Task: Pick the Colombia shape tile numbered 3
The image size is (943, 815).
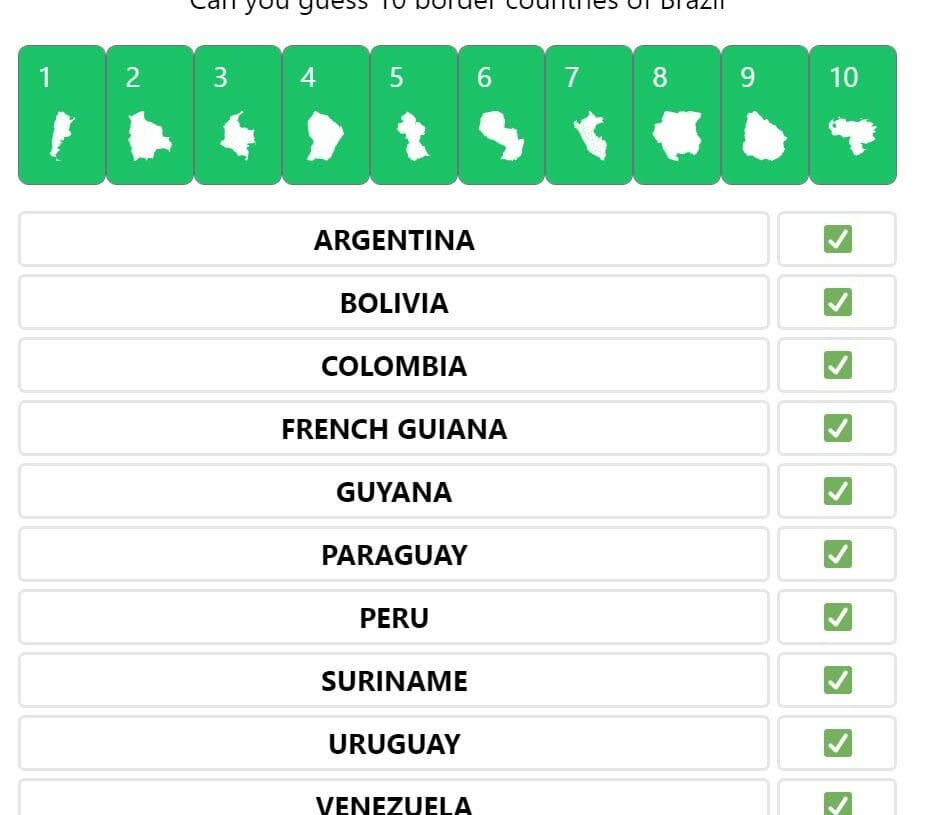Action: tap(238, 115)
